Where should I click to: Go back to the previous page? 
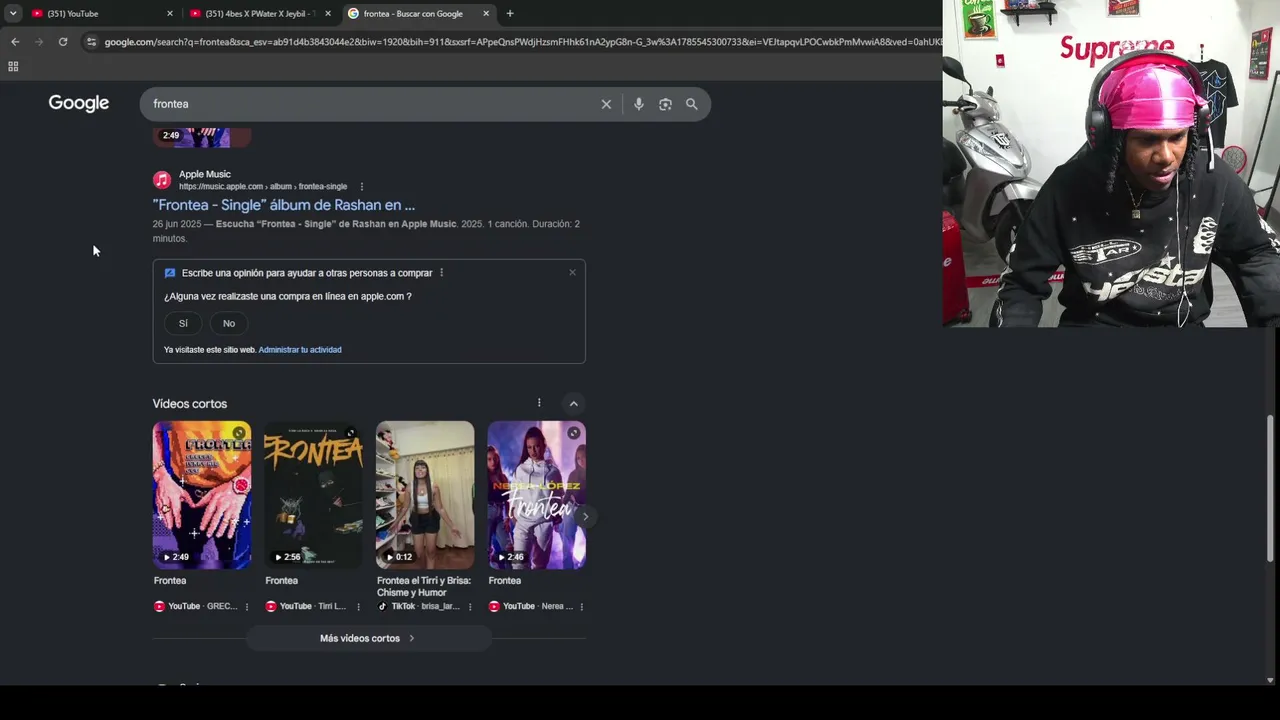[x=15, y=42]
